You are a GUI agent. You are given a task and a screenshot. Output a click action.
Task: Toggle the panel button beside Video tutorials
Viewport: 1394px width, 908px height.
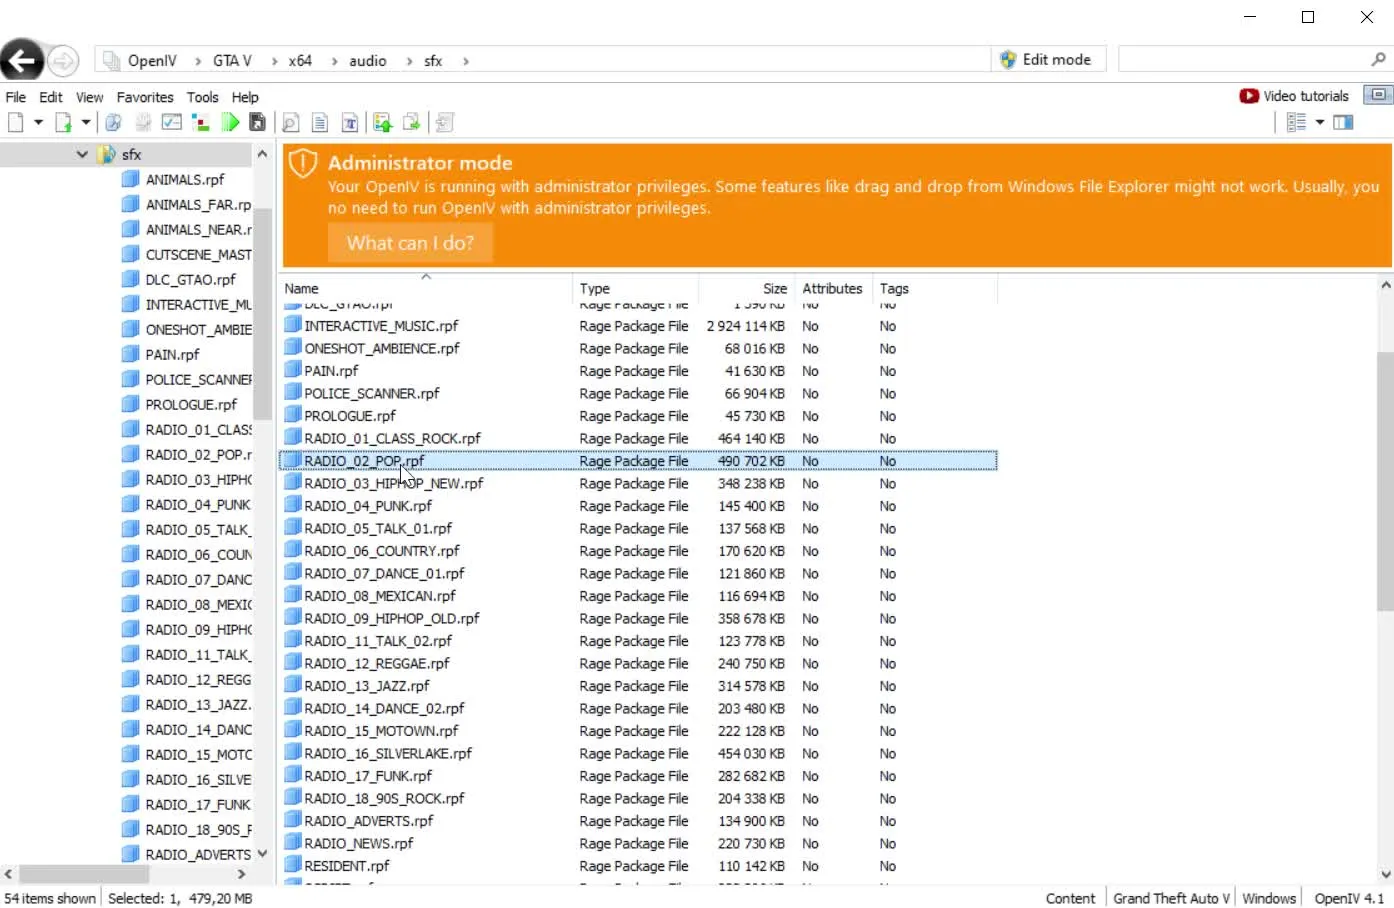tap(1378, 95)
